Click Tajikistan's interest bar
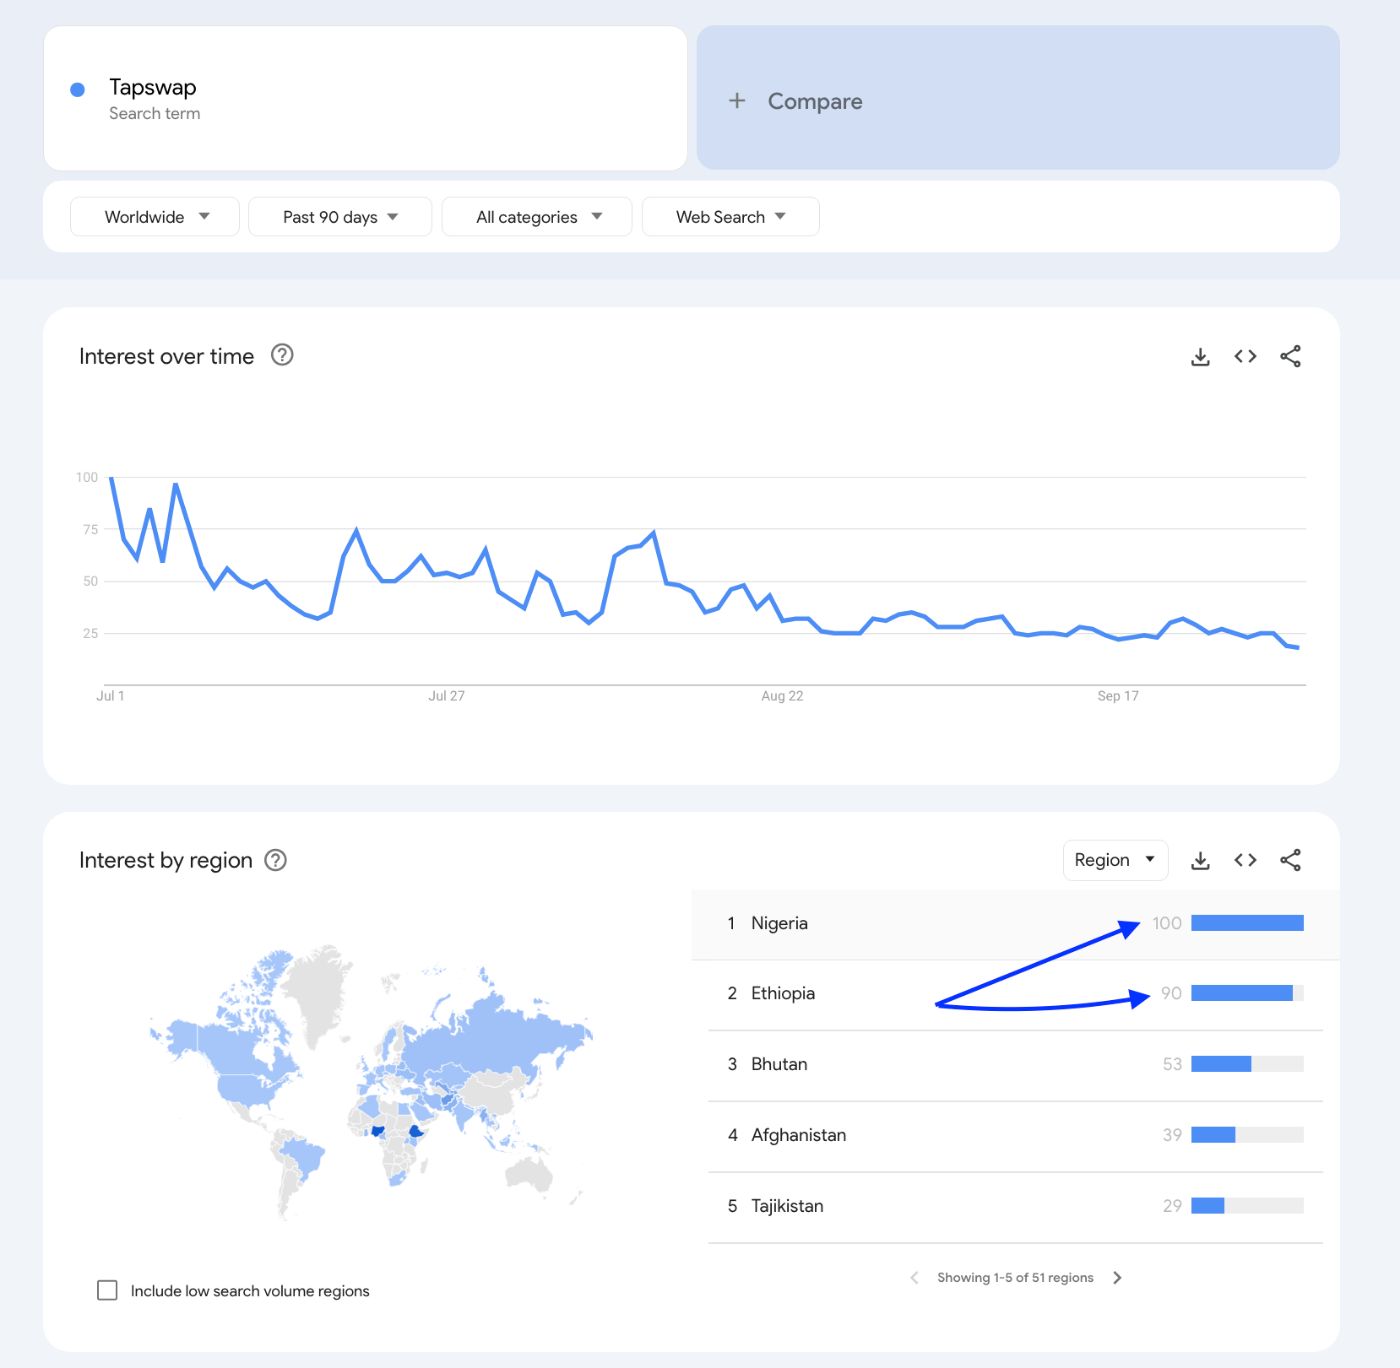Screen dimensions: 1400x1368 point(1247,1206)
